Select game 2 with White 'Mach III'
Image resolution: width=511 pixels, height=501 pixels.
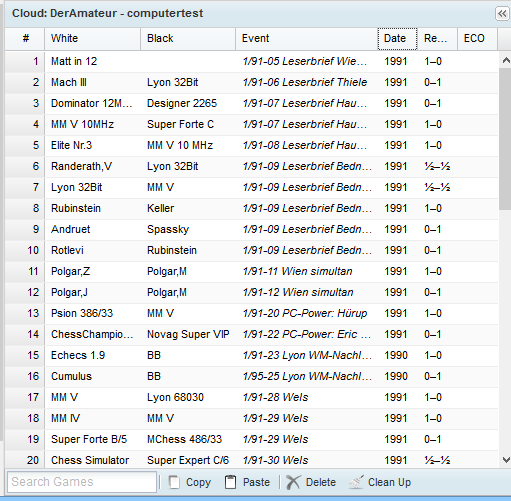pos(251,82)
